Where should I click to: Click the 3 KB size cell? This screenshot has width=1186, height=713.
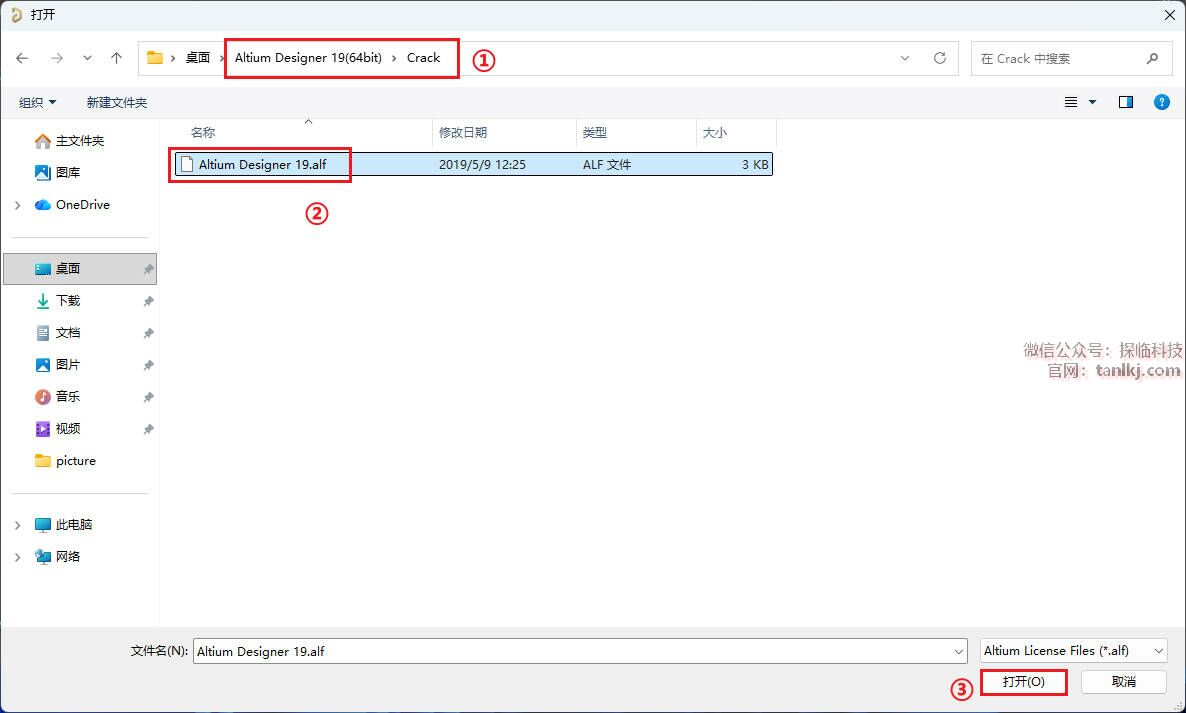coord(755,164)
